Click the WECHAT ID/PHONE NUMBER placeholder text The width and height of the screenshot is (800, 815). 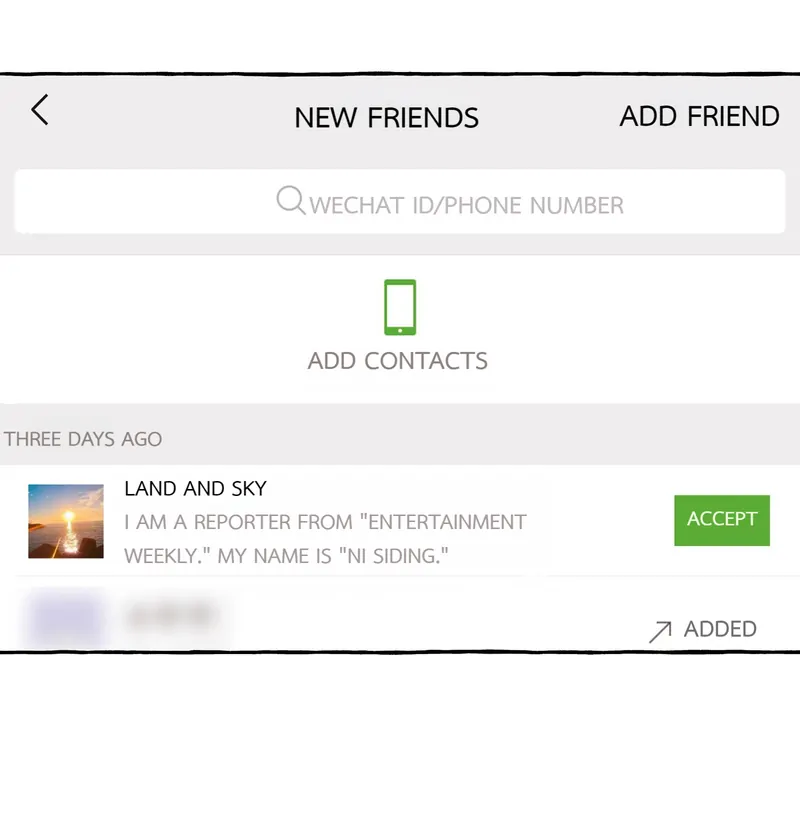(466, 206)
